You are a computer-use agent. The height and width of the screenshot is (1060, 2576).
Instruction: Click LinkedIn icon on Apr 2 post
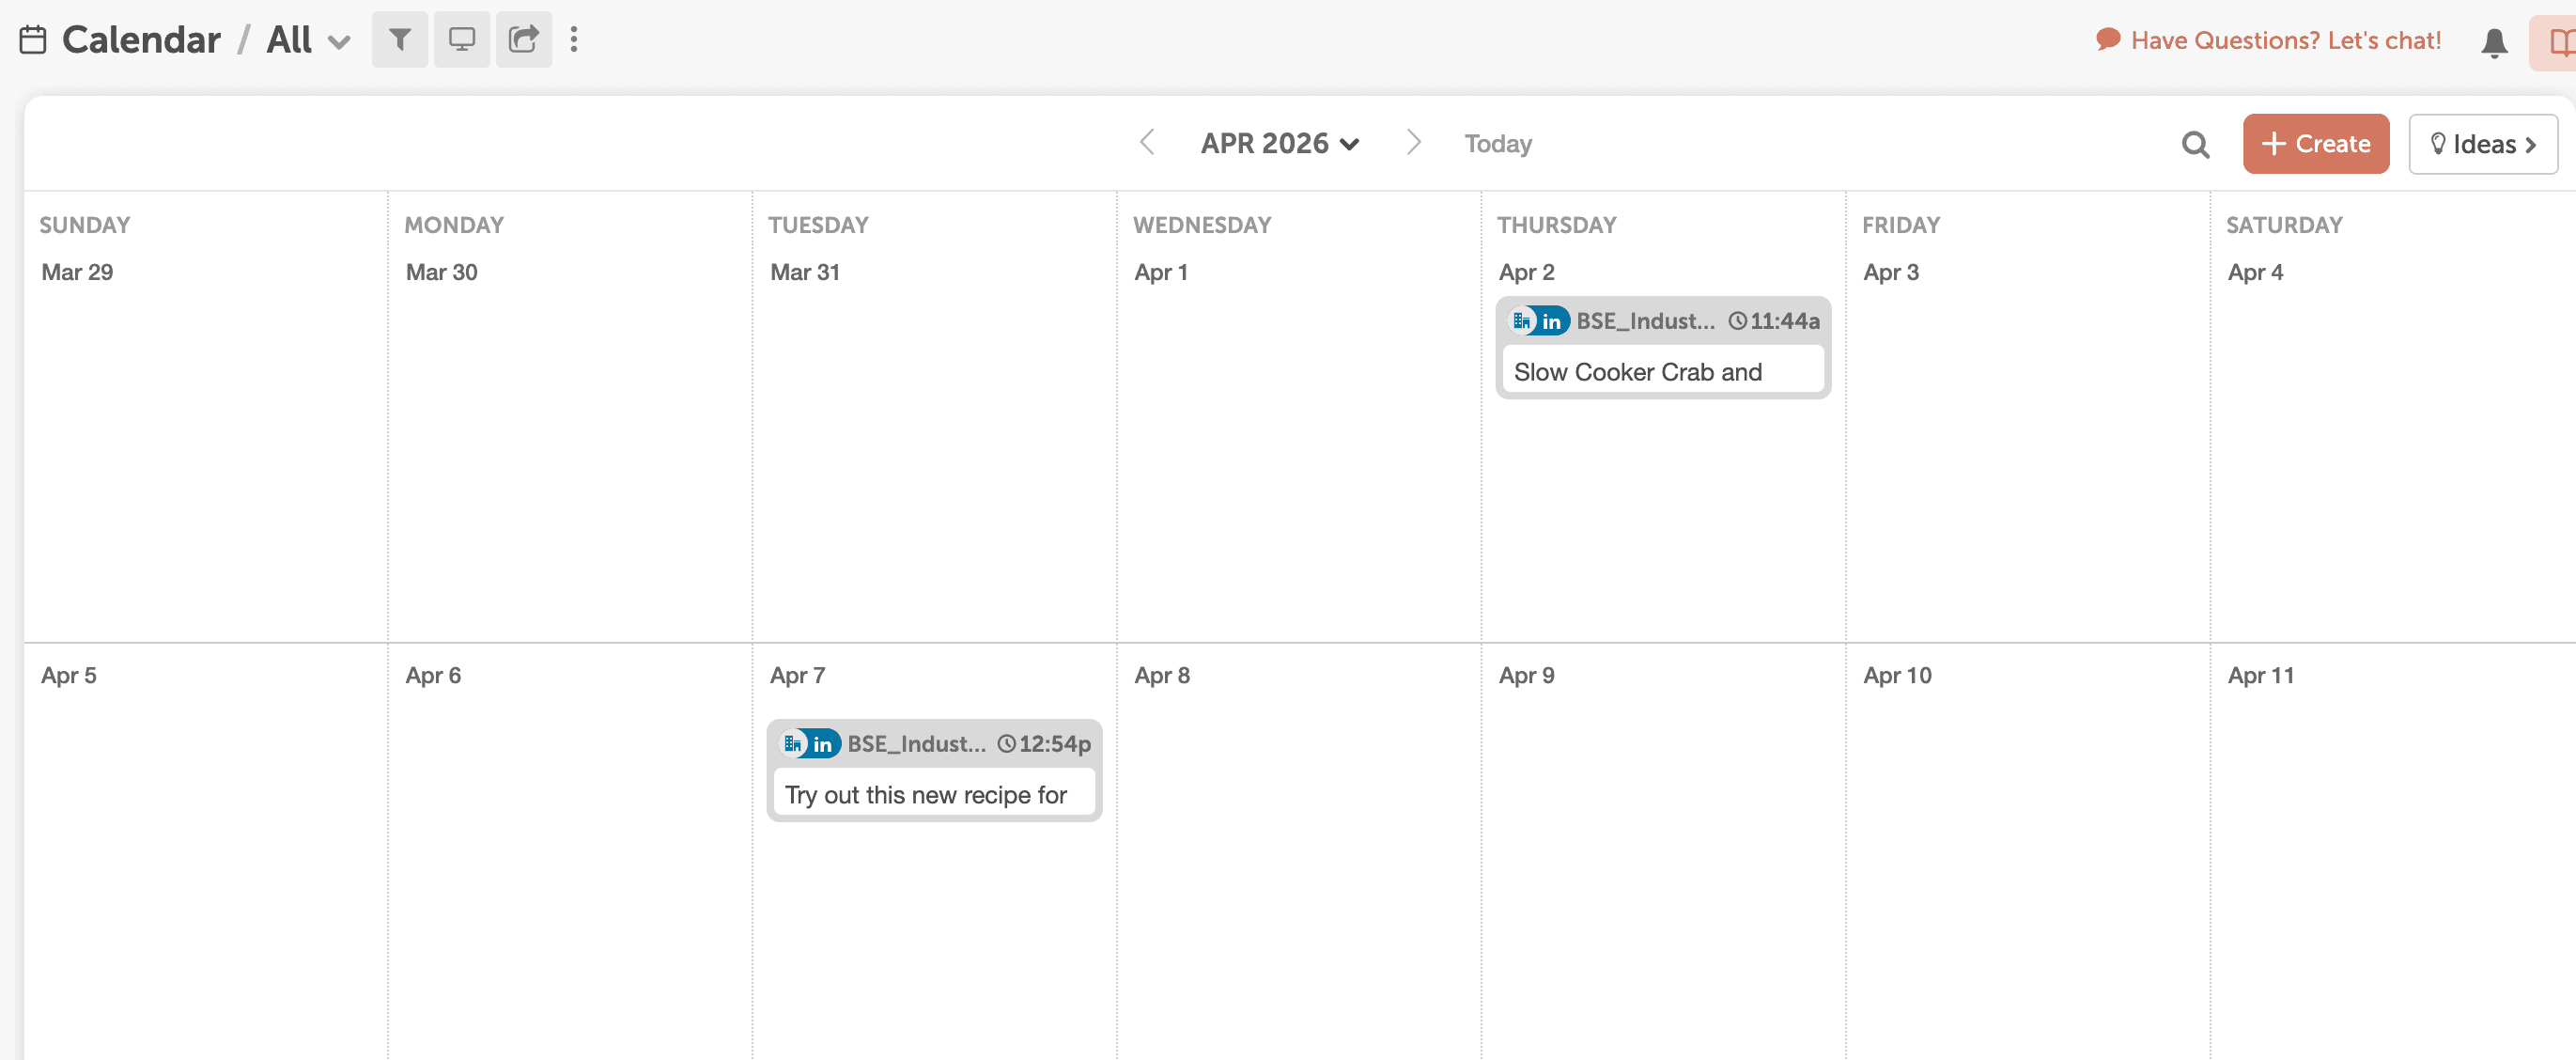pos(1551,321)
